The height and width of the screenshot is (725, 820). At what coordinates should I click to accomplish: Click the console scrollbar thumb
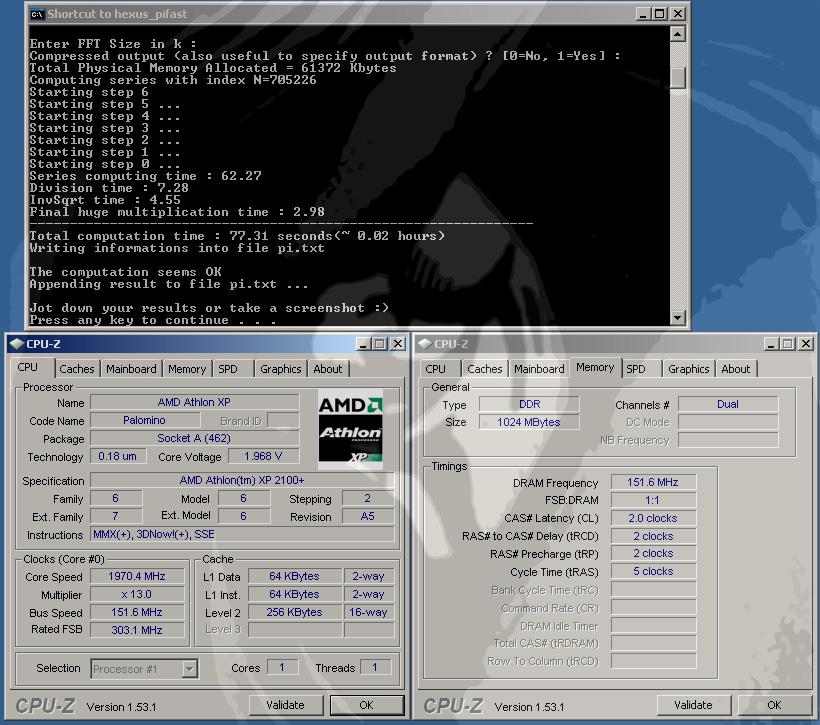[677, 77]
